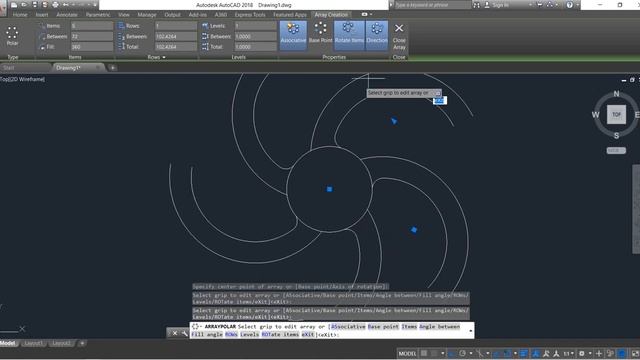Image resolution: width=640 pixels, height=360 pixels.
Task: Click the TOP face of the ViewCube
Action: (616, 115)
